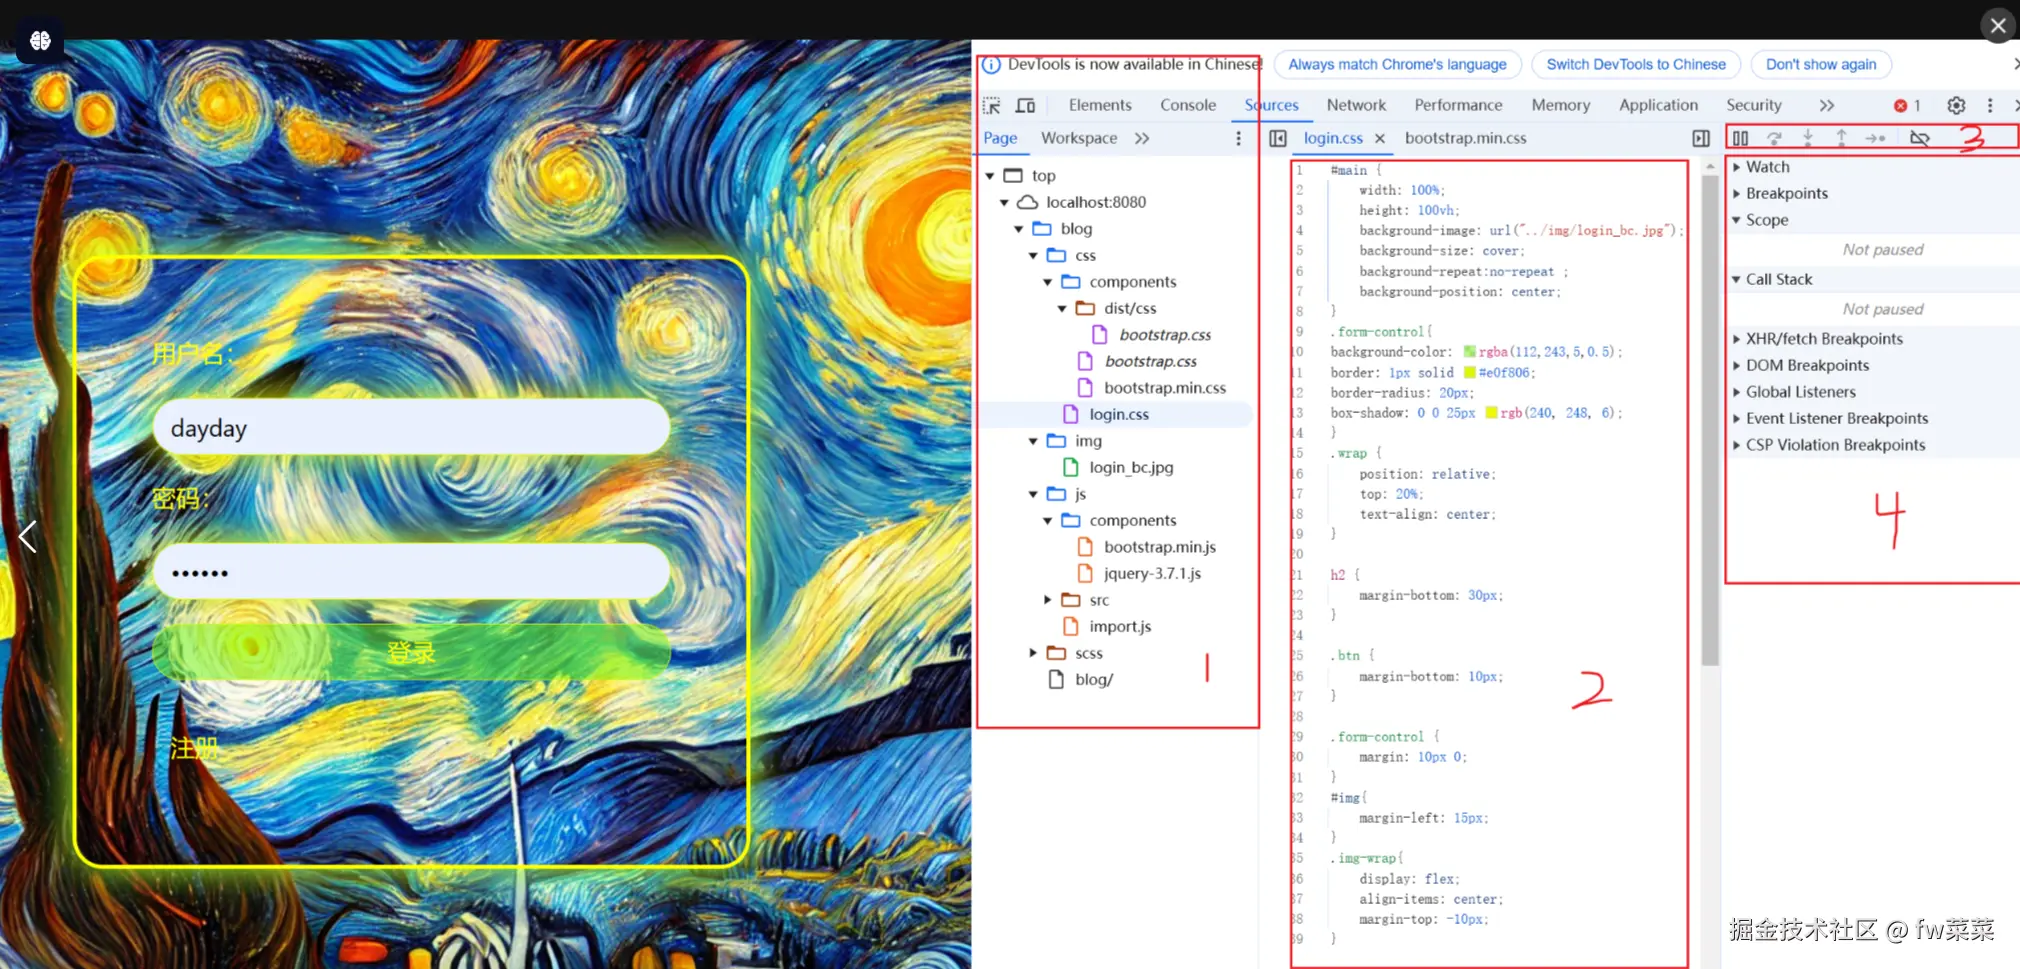Click Step out of current function
The width and height of the screenshot is (2020, 969).
(x=1841, y=138)
